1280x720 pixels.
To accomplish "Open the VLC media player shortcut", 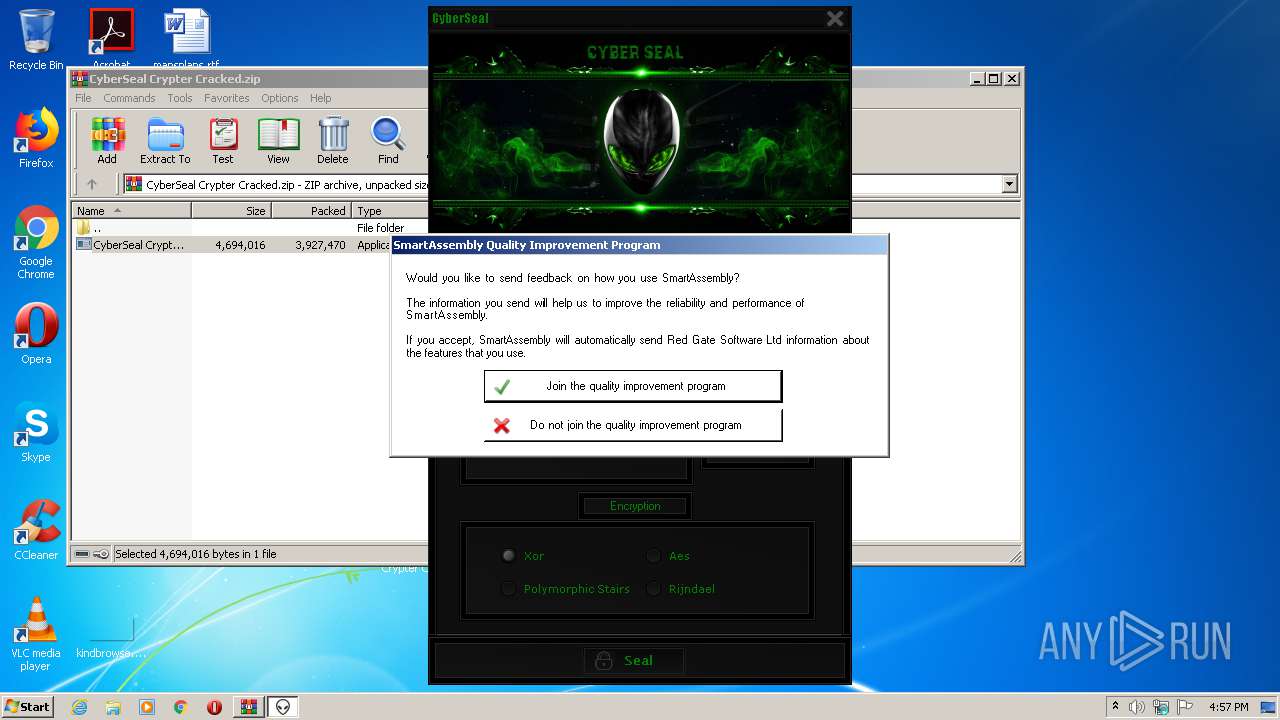I will pos(36,634).
